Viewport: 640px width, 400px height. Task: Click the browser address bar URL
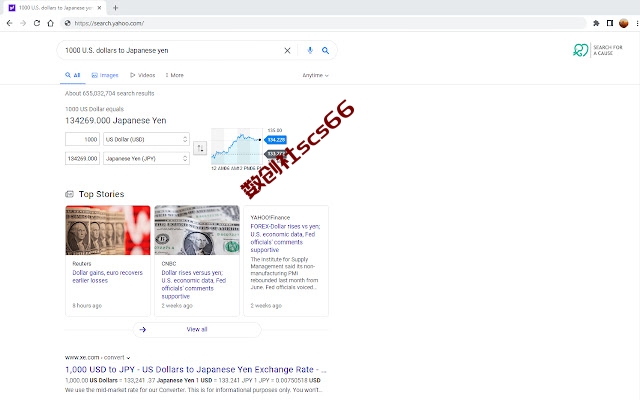(x=109, y=23)
